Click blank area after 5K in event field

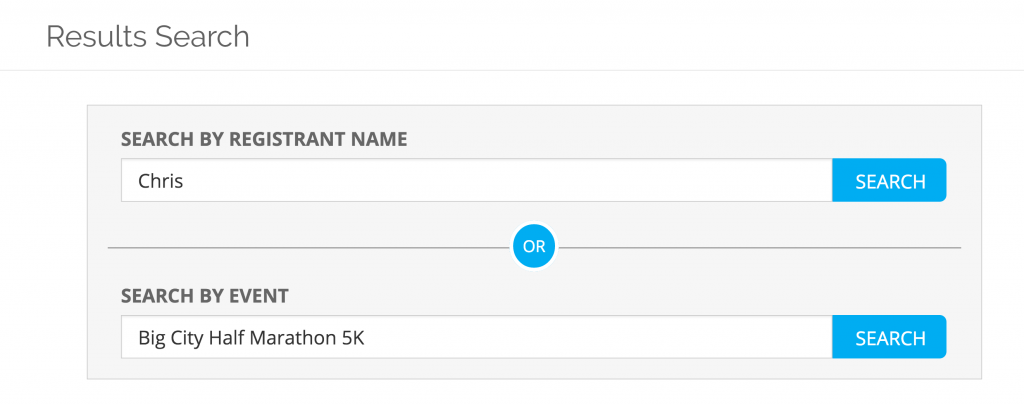[600, 338]
